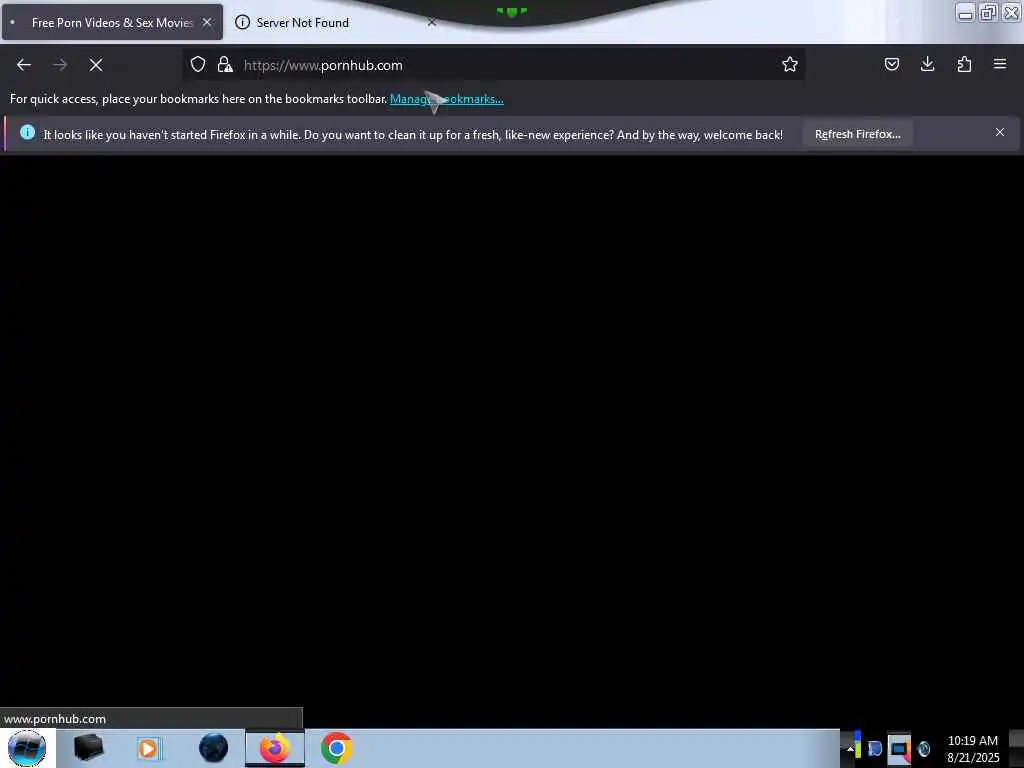This screenshot has height=768, width=1024.
Task: Open the Windows Start orb
Action: [x=27, y=748]
